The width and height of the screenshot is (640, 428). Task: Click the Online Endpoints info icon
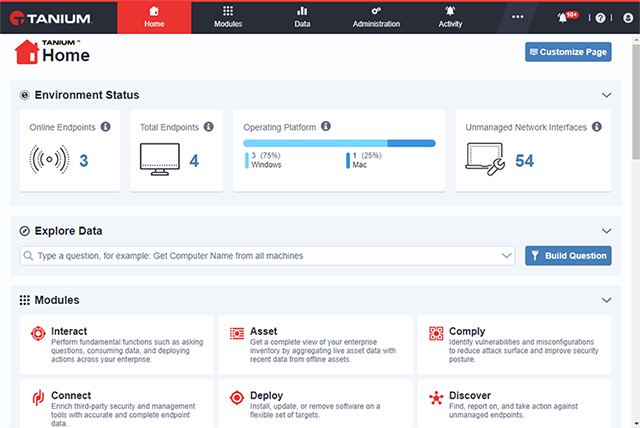click(105, 127)
